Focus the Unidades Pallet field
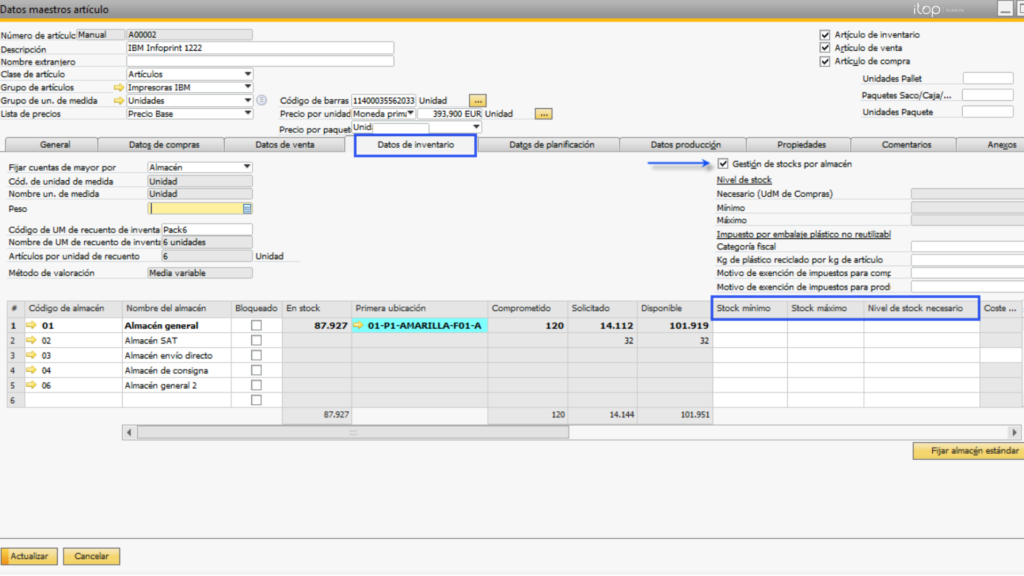 pos(988,78)
